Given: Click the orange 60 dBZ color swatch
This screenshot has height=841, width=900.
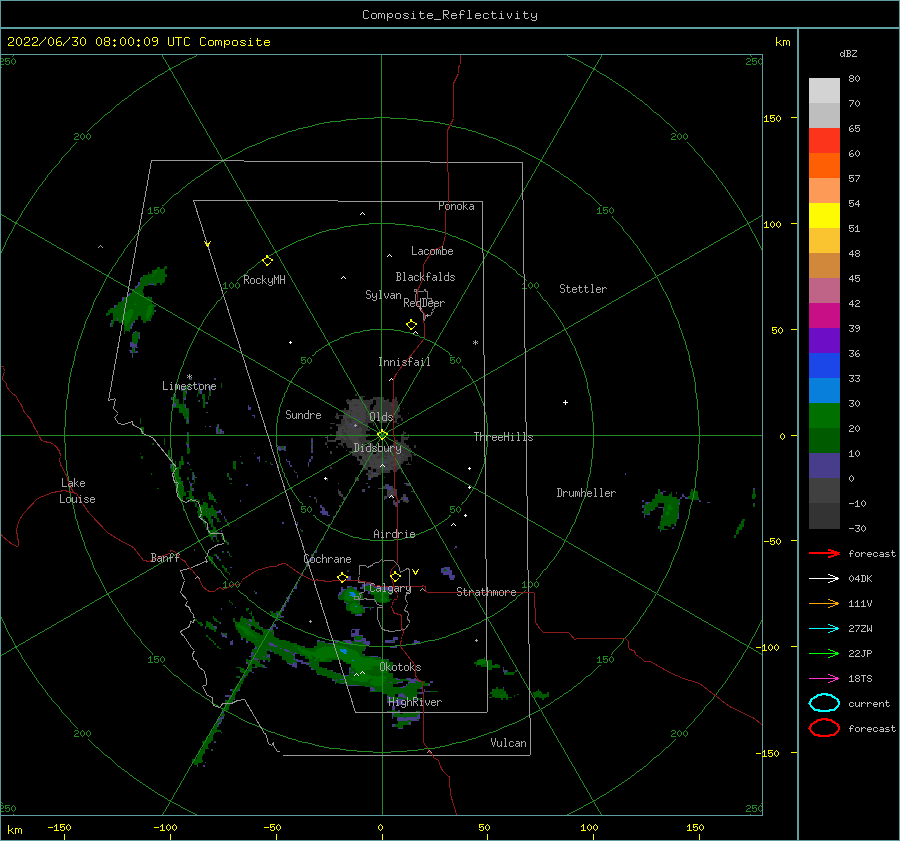Looking at the screenshot, I should coord(824,165).
